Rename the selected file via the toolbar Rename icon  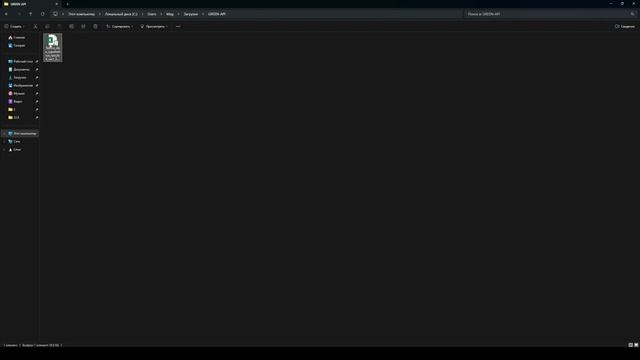[x=71, y=27]
